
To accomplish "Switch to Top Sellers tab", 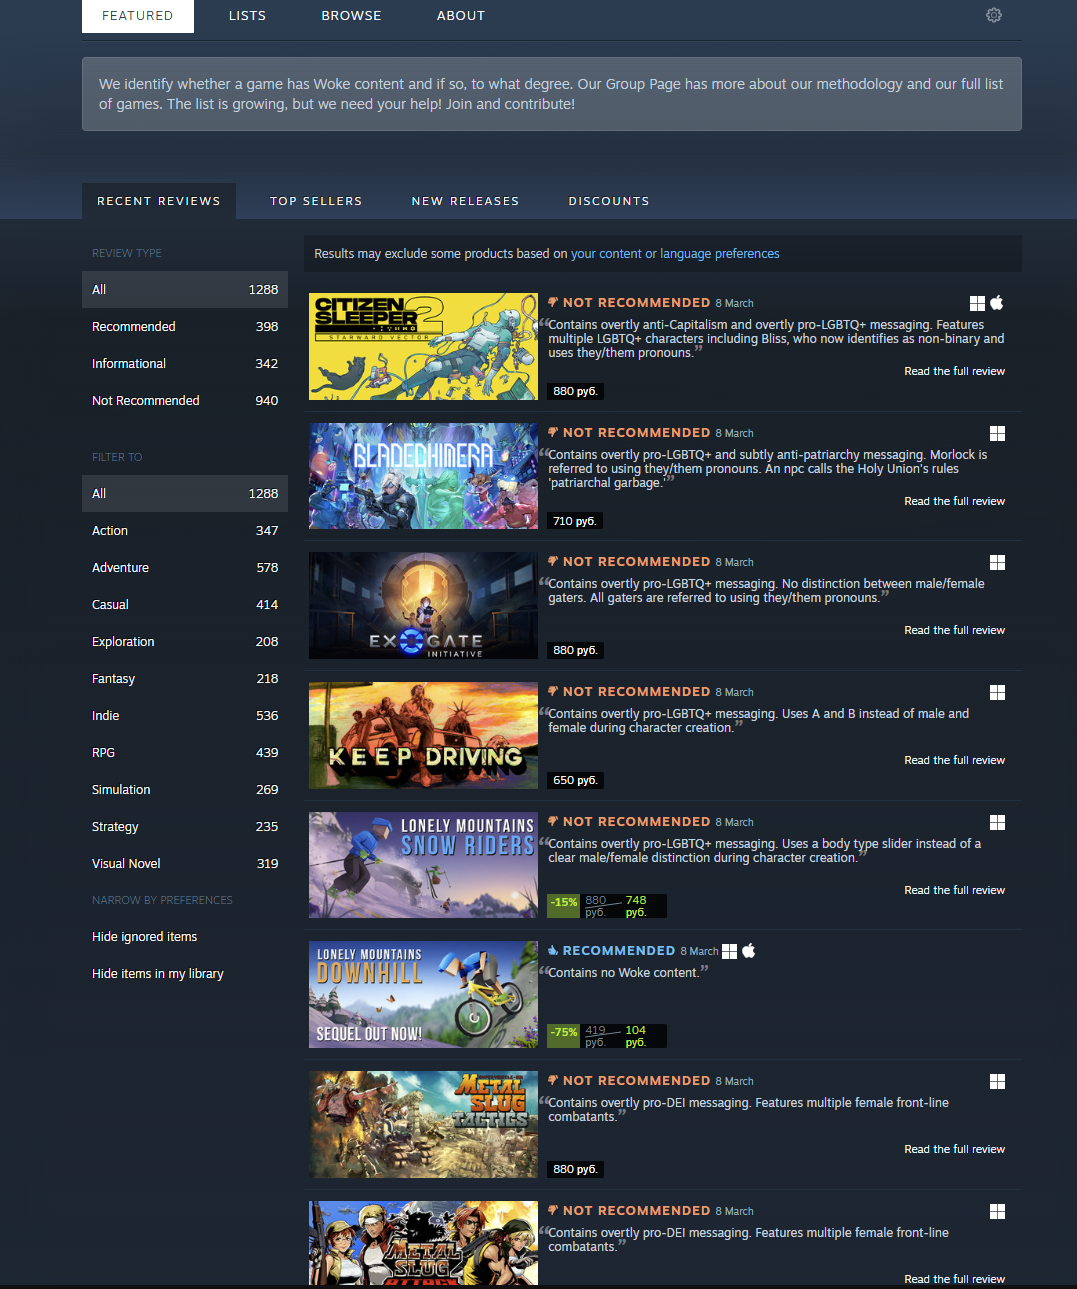I will pos(316,201).
